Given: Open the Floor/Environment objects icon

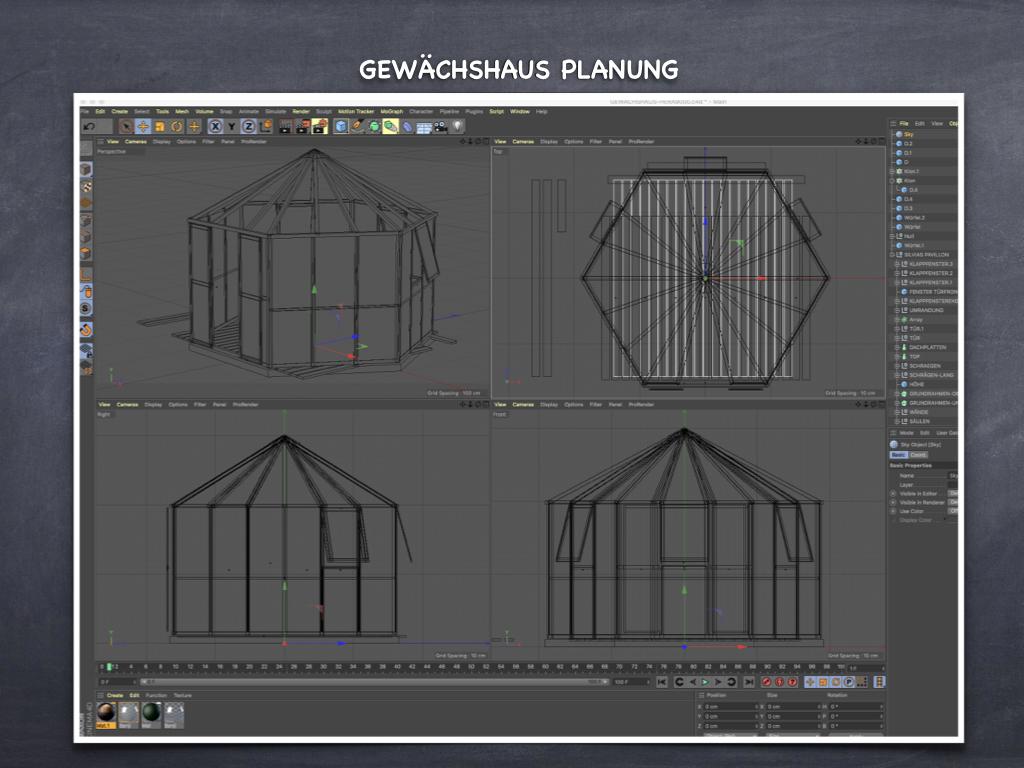Looking at the screenshot, I should pos(424,126).
